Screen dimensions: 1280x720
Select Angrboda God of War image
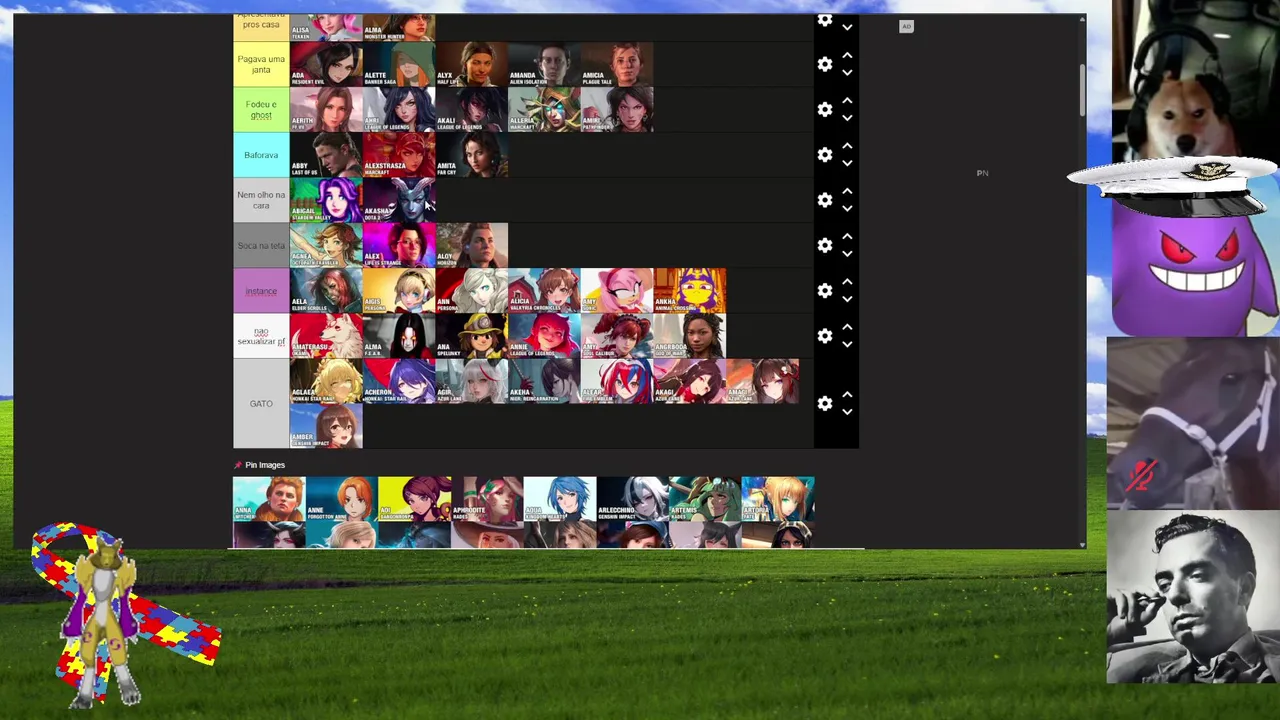click(689, 336)
